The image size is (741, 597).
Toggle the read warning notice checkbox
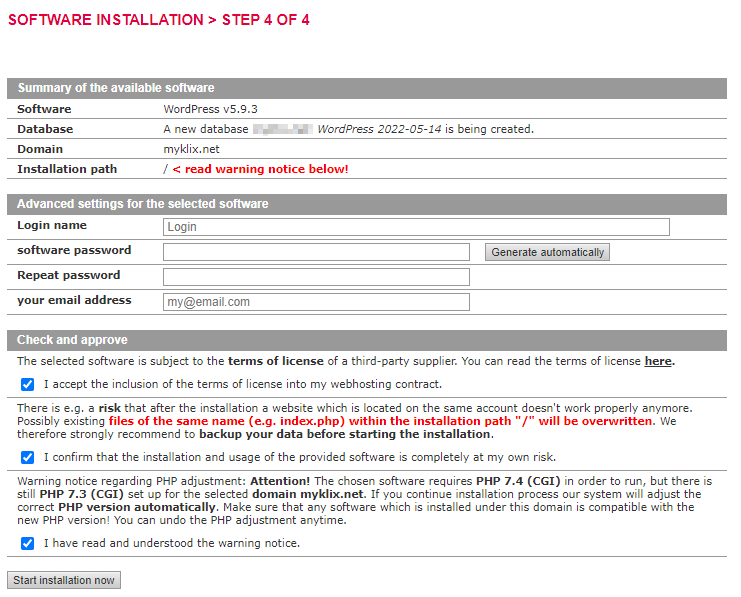click(x=27, y=543)
